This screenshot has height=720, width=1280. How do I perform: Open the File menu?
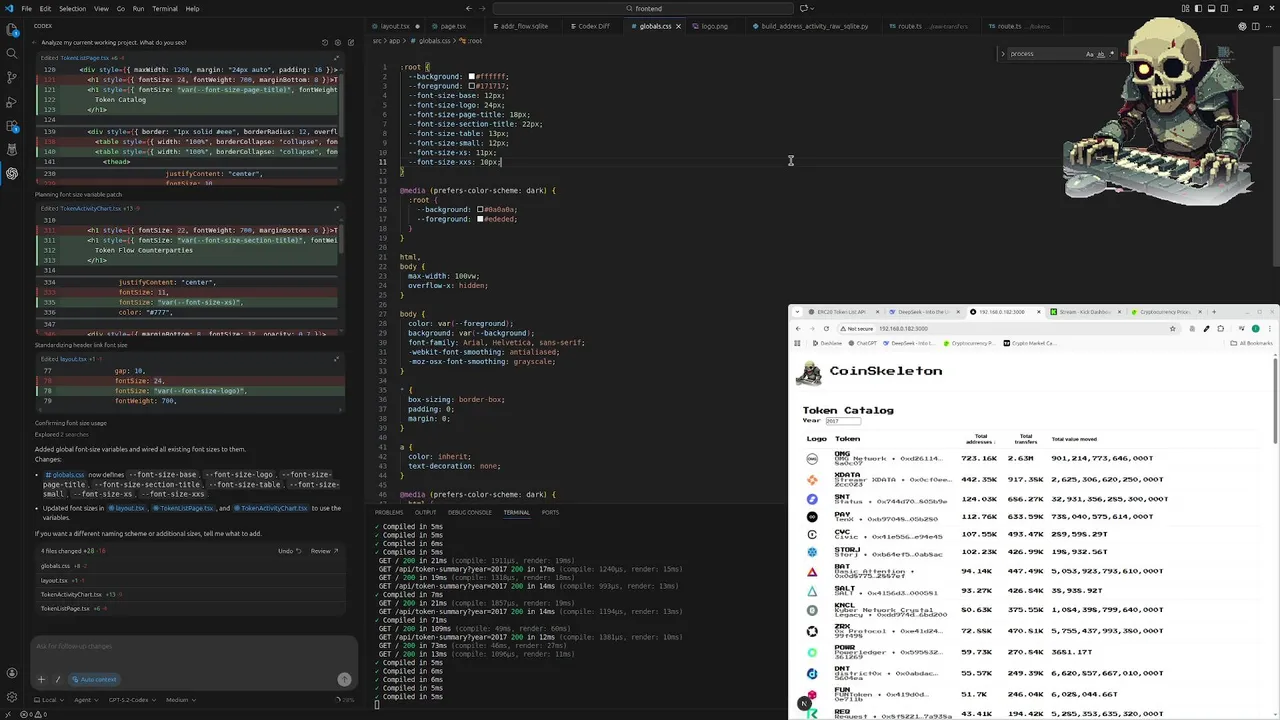point(26,8)
